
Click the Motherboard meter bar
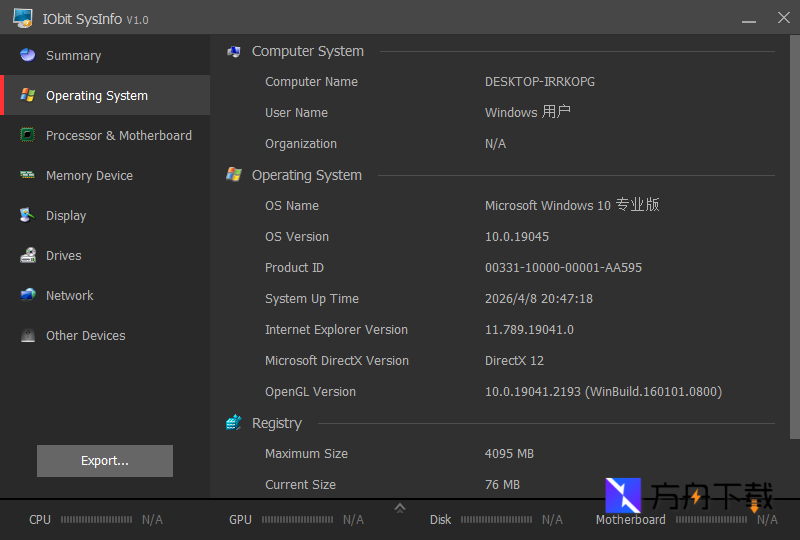pyautogui.click(x=711, y=520)
